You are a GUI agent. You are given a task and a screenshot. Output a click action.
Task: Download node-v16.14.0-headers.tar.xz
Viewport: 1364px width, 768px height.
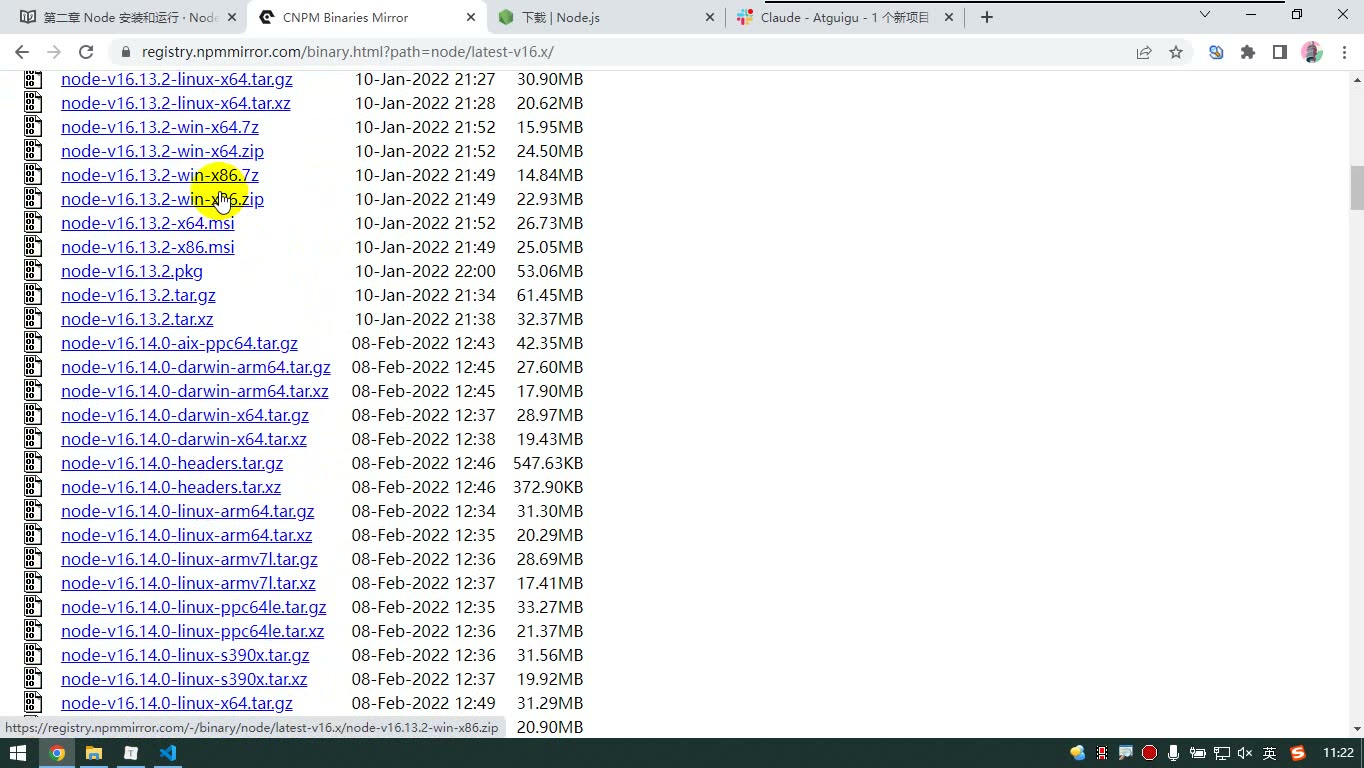(x=171, y=487)
